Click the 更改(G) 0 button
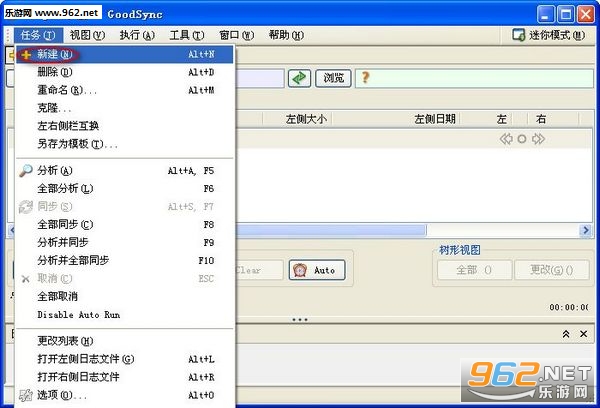The height and width of the screenshot is (408, 600). point(552,270)
